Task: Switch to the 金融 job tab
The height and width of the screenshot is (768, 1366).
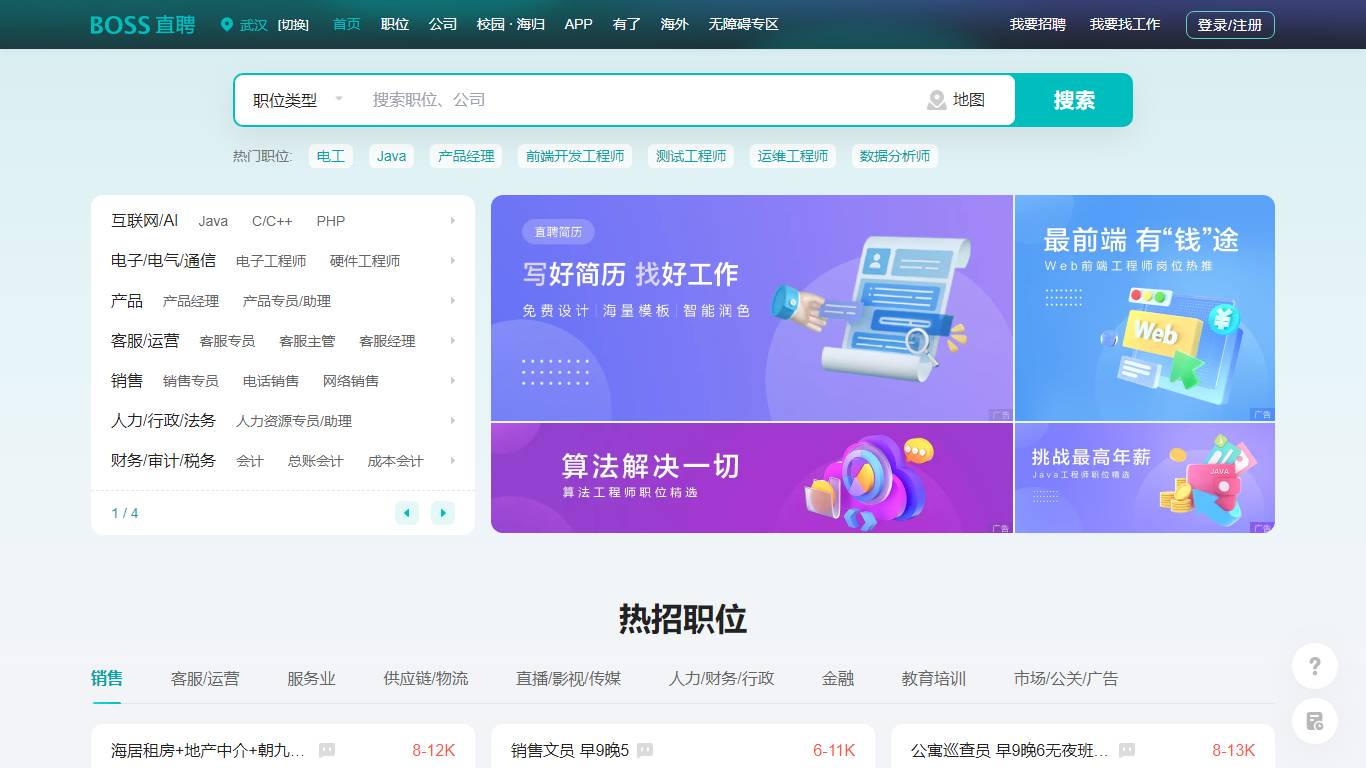Action: tap(836, 678)
